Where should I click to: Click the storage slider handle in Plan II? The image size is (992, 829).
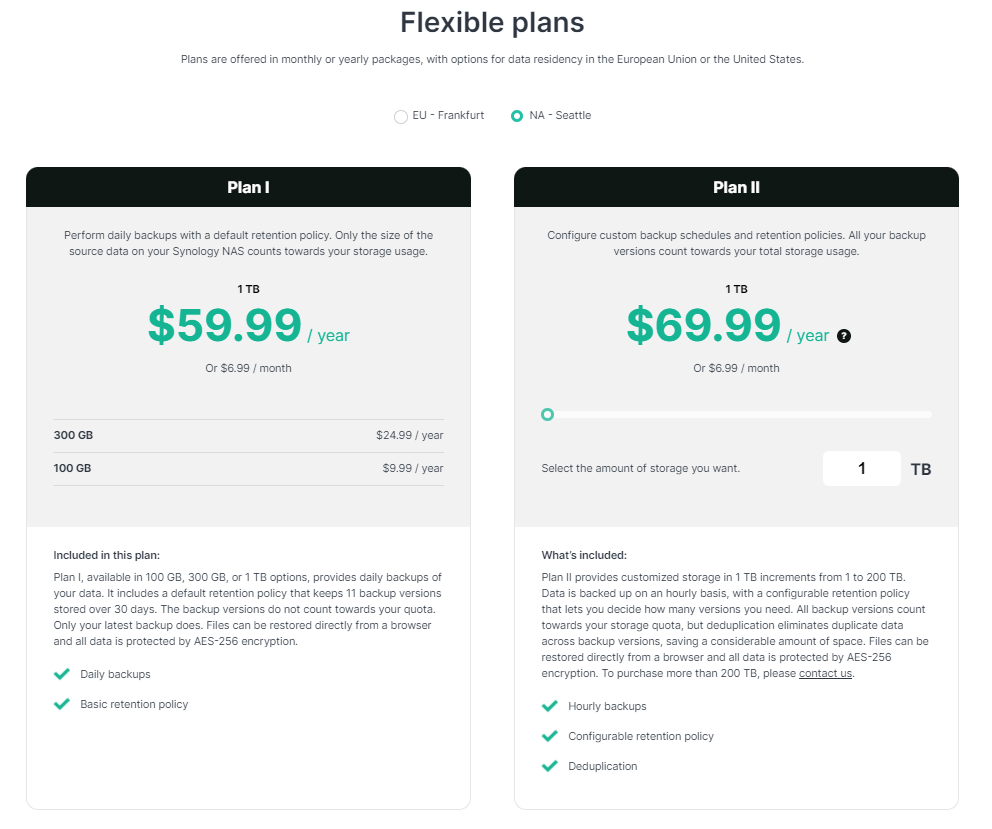(548, 414)
